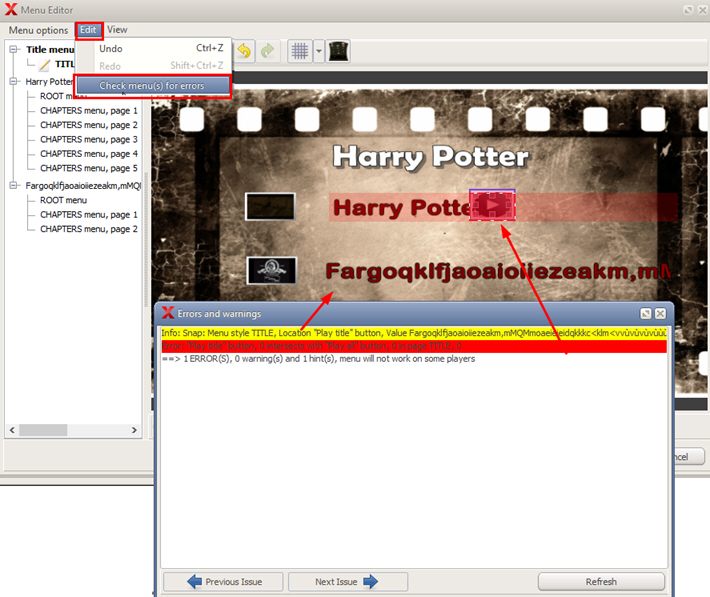Select the yellow Info: Snap message row
Viewport: 710px width, 597px height.
(414, 333)
